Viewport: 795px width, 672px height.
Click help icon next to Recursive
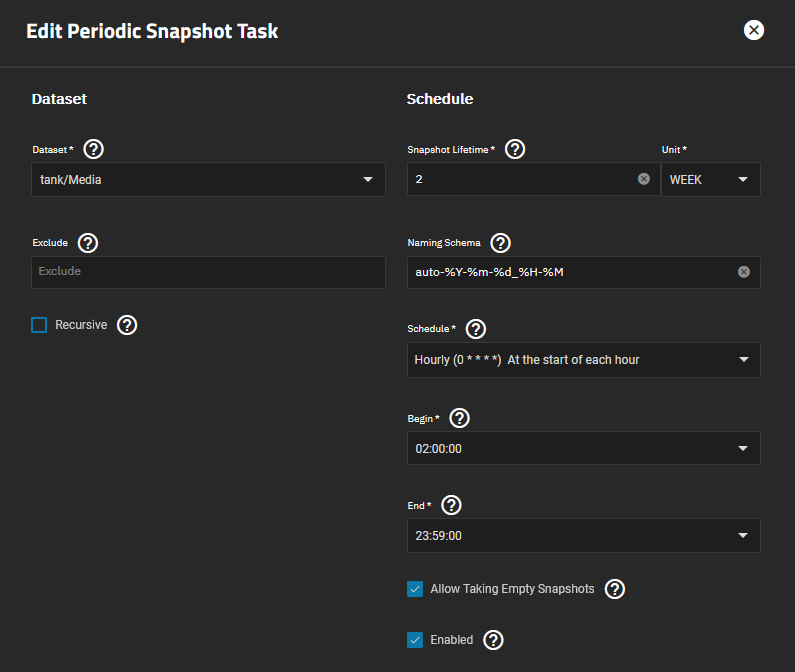point(127,325)
